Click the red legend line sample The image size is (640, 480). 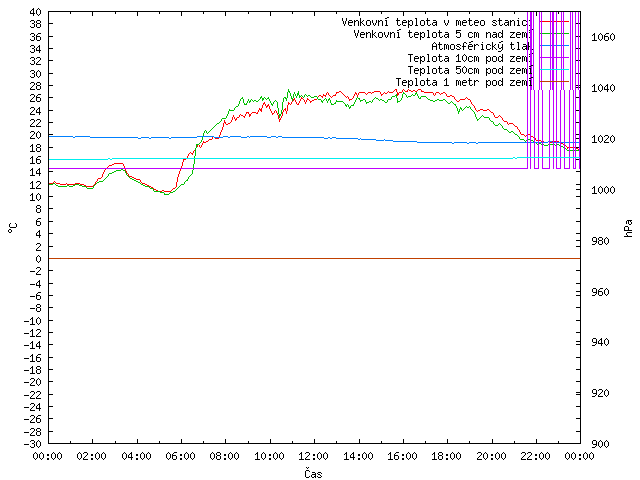click(554, 21)
